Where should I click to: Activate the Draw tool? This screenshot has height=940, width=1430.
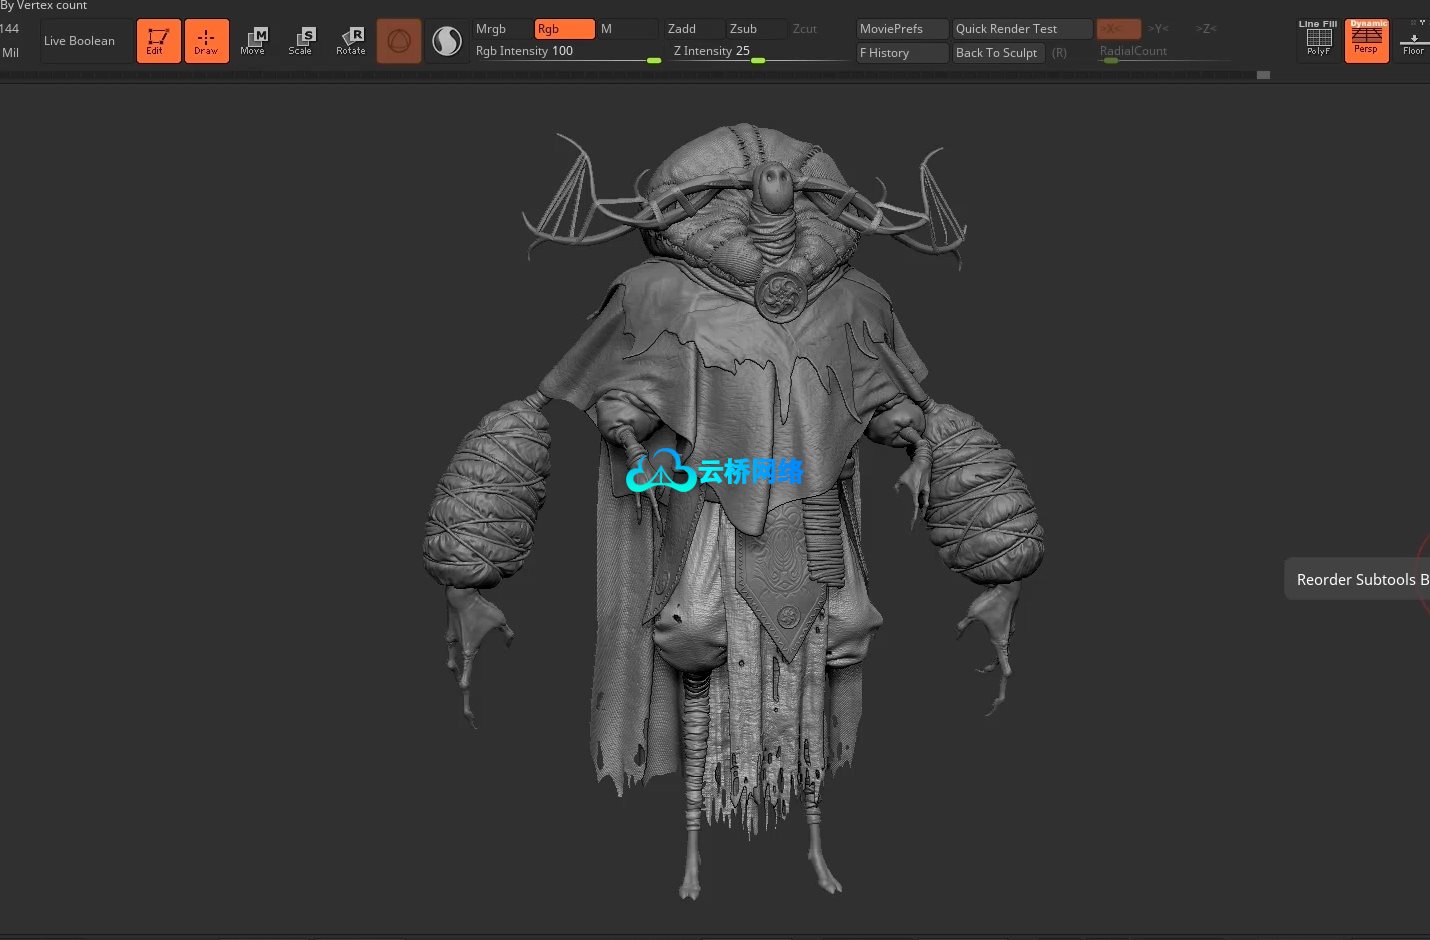[206, 41]
